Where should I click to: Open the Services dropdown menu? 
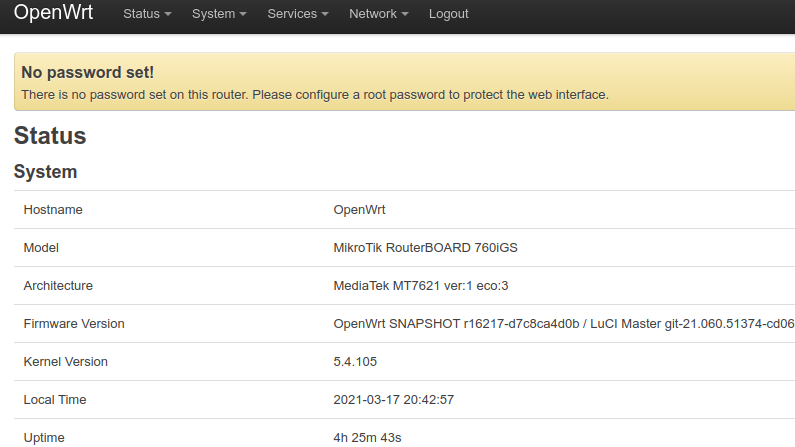[x=298, y=14]
